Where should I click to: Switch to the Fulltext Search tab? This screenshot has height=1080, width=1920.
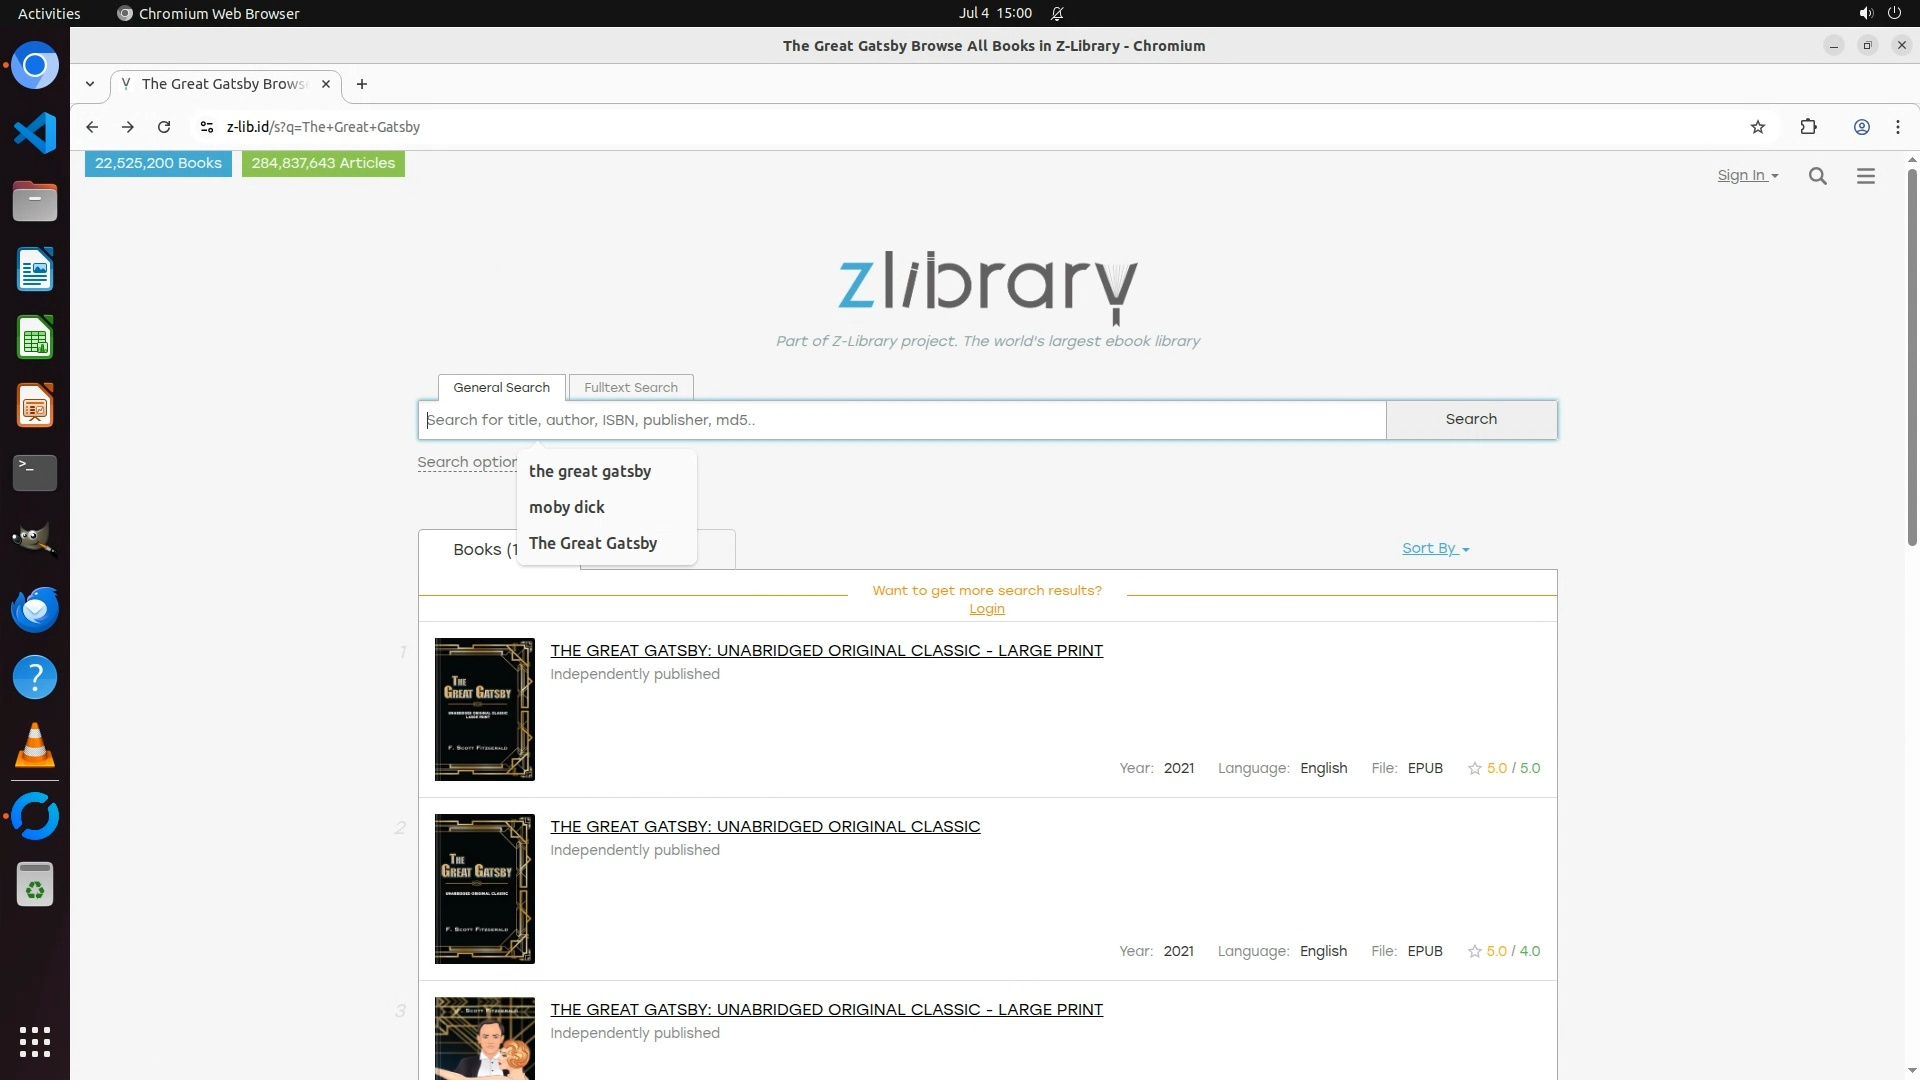630,387
